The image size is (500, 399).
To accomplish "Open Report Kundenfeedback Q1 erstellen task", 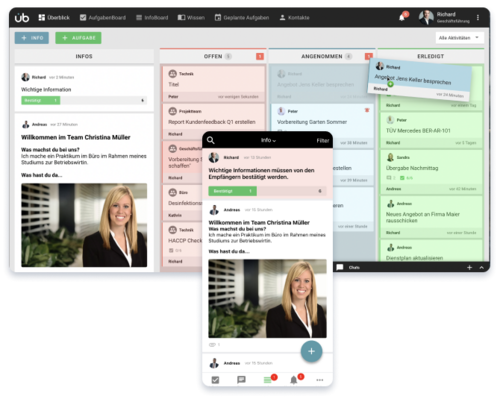I will [212, 122].
